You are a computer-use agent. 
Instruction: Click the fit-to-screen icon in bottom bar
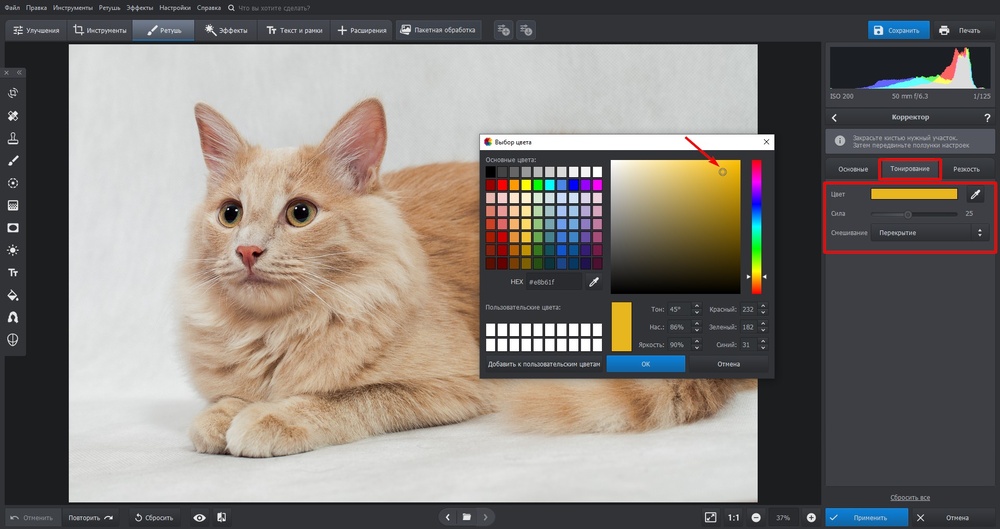(710, 517)
